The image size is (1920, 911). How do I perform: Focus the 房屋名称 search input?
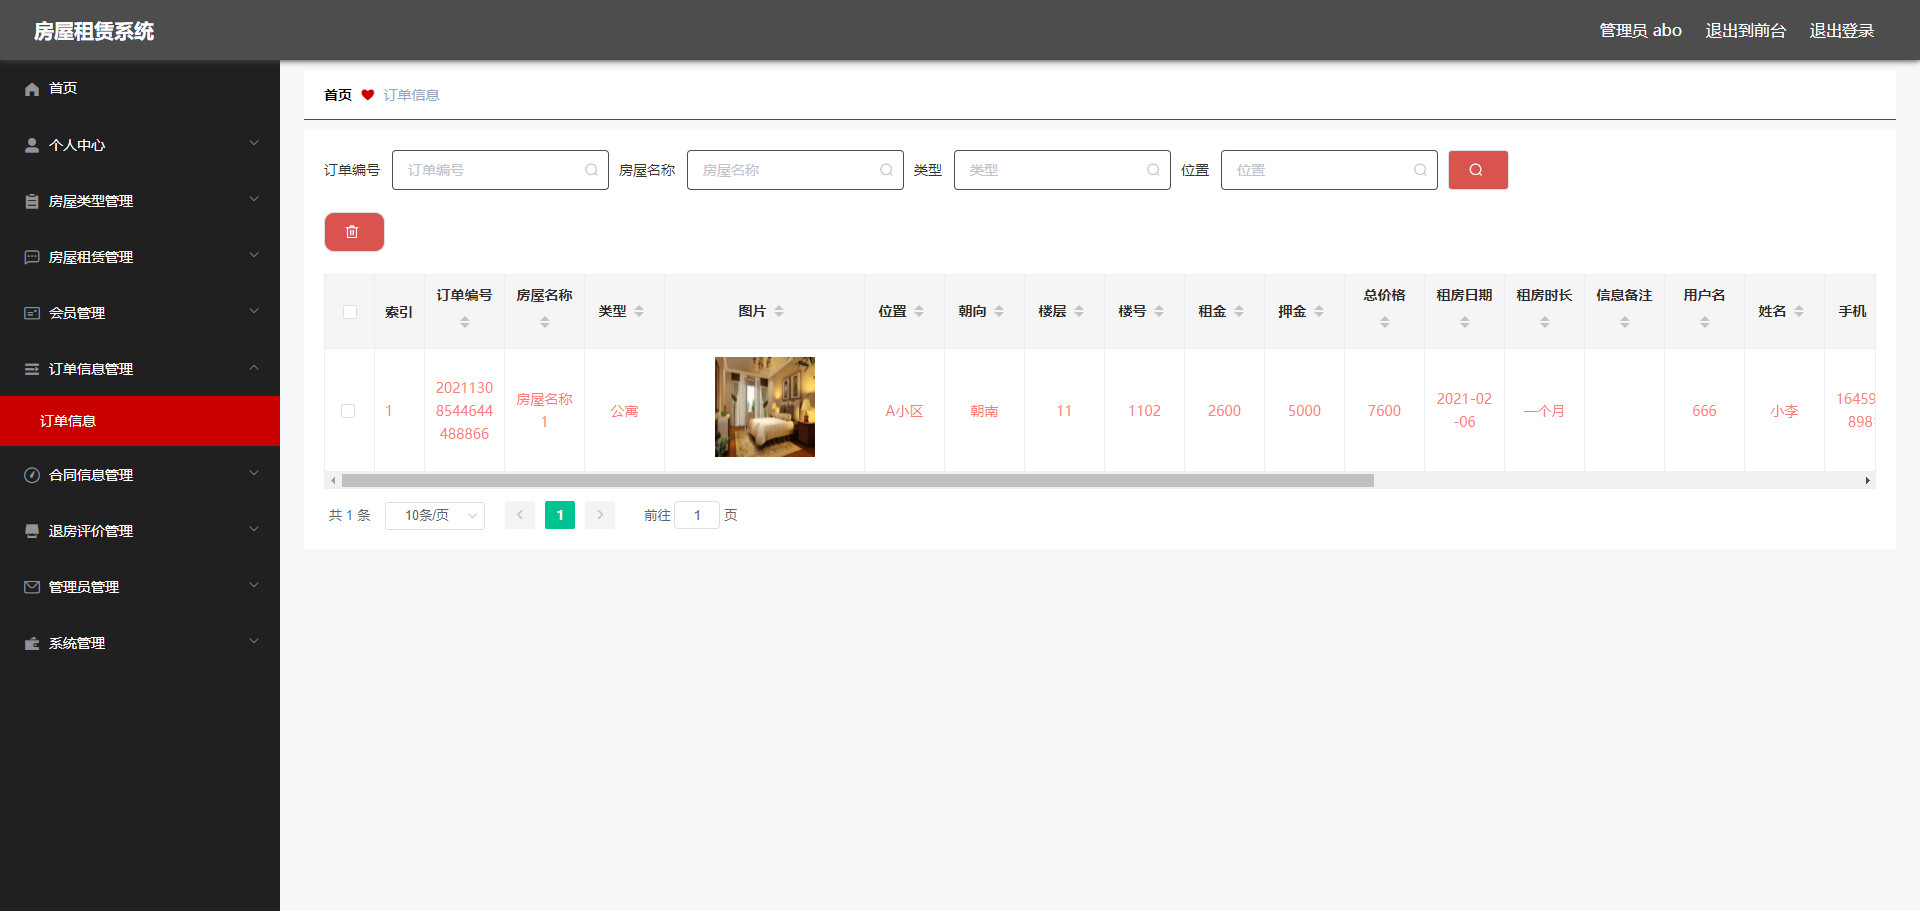pos(795,170)
